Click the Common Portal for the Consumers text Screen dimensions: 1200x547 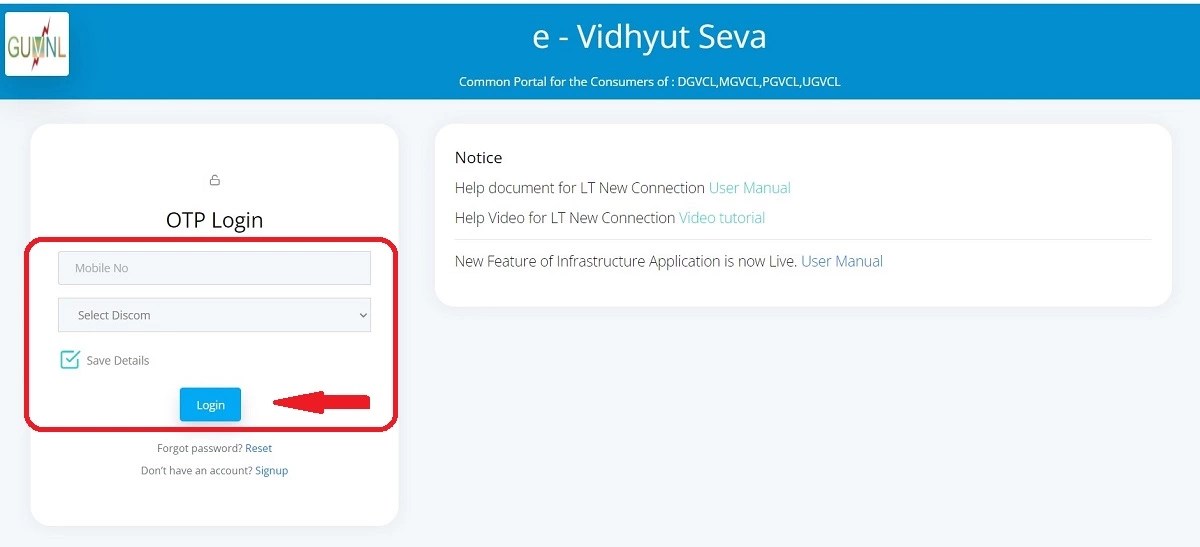coord(650,82)
